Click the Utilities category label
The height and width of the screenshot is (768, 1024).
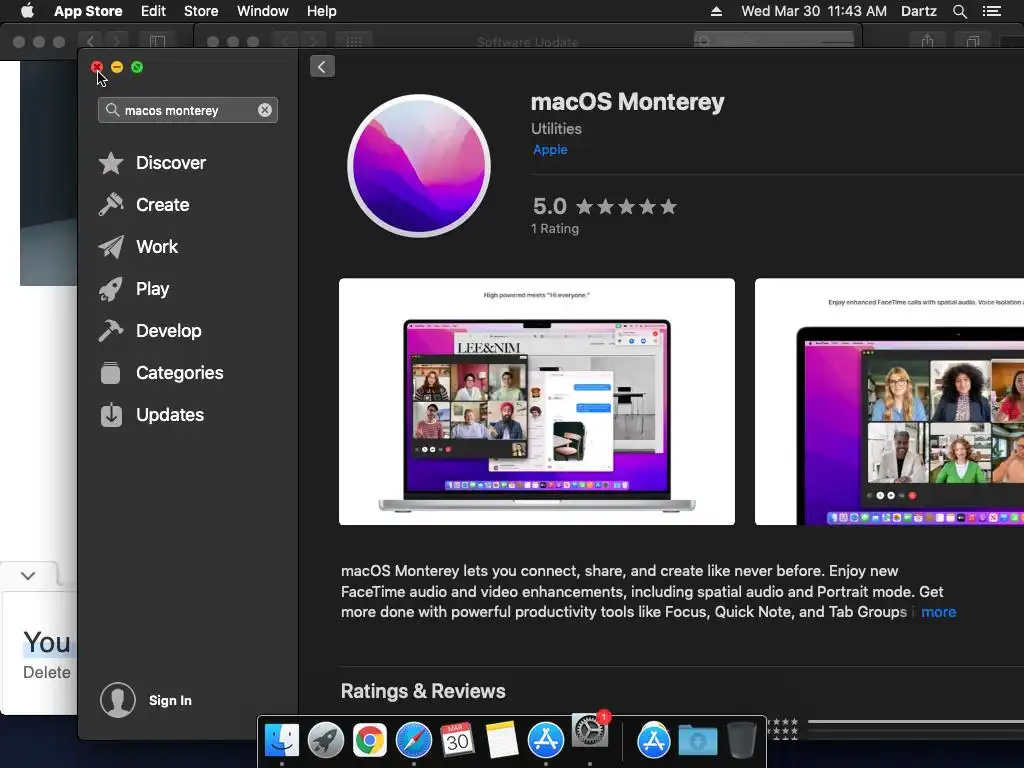click(556, 129)
